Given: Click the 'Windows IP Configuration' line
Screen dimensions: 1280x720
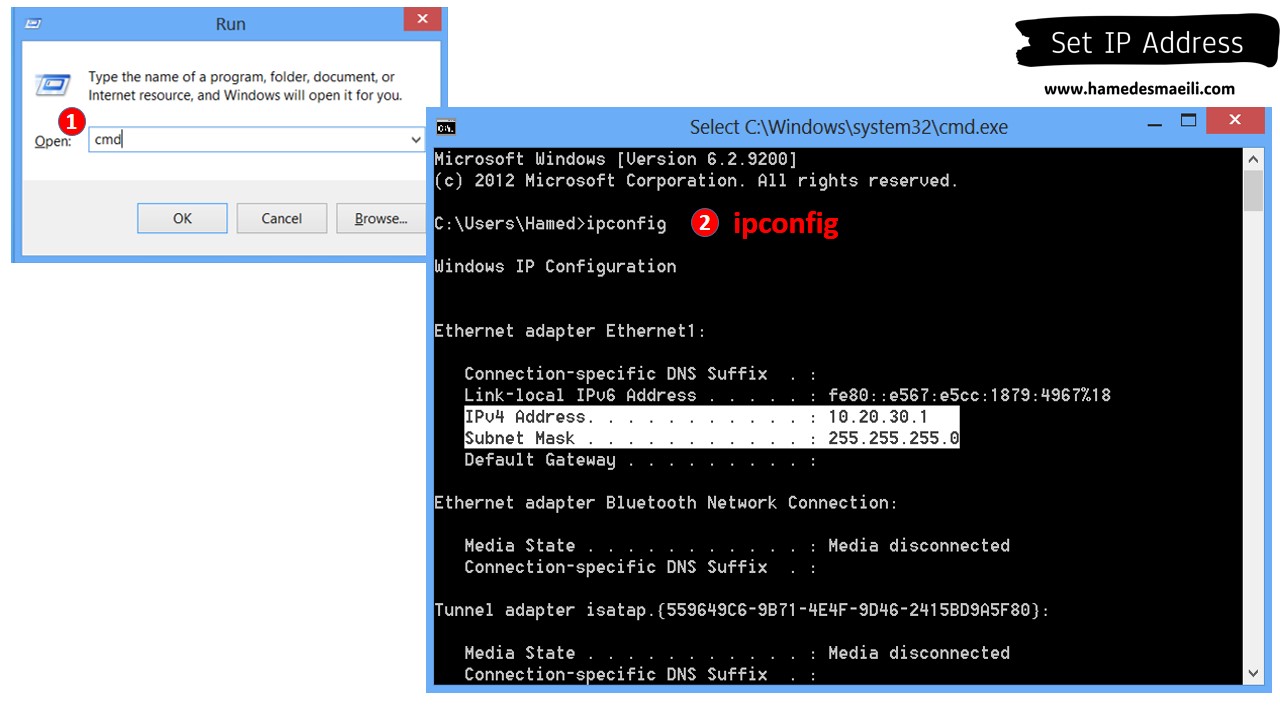Looking at the screenshot, I should [555, 266].
